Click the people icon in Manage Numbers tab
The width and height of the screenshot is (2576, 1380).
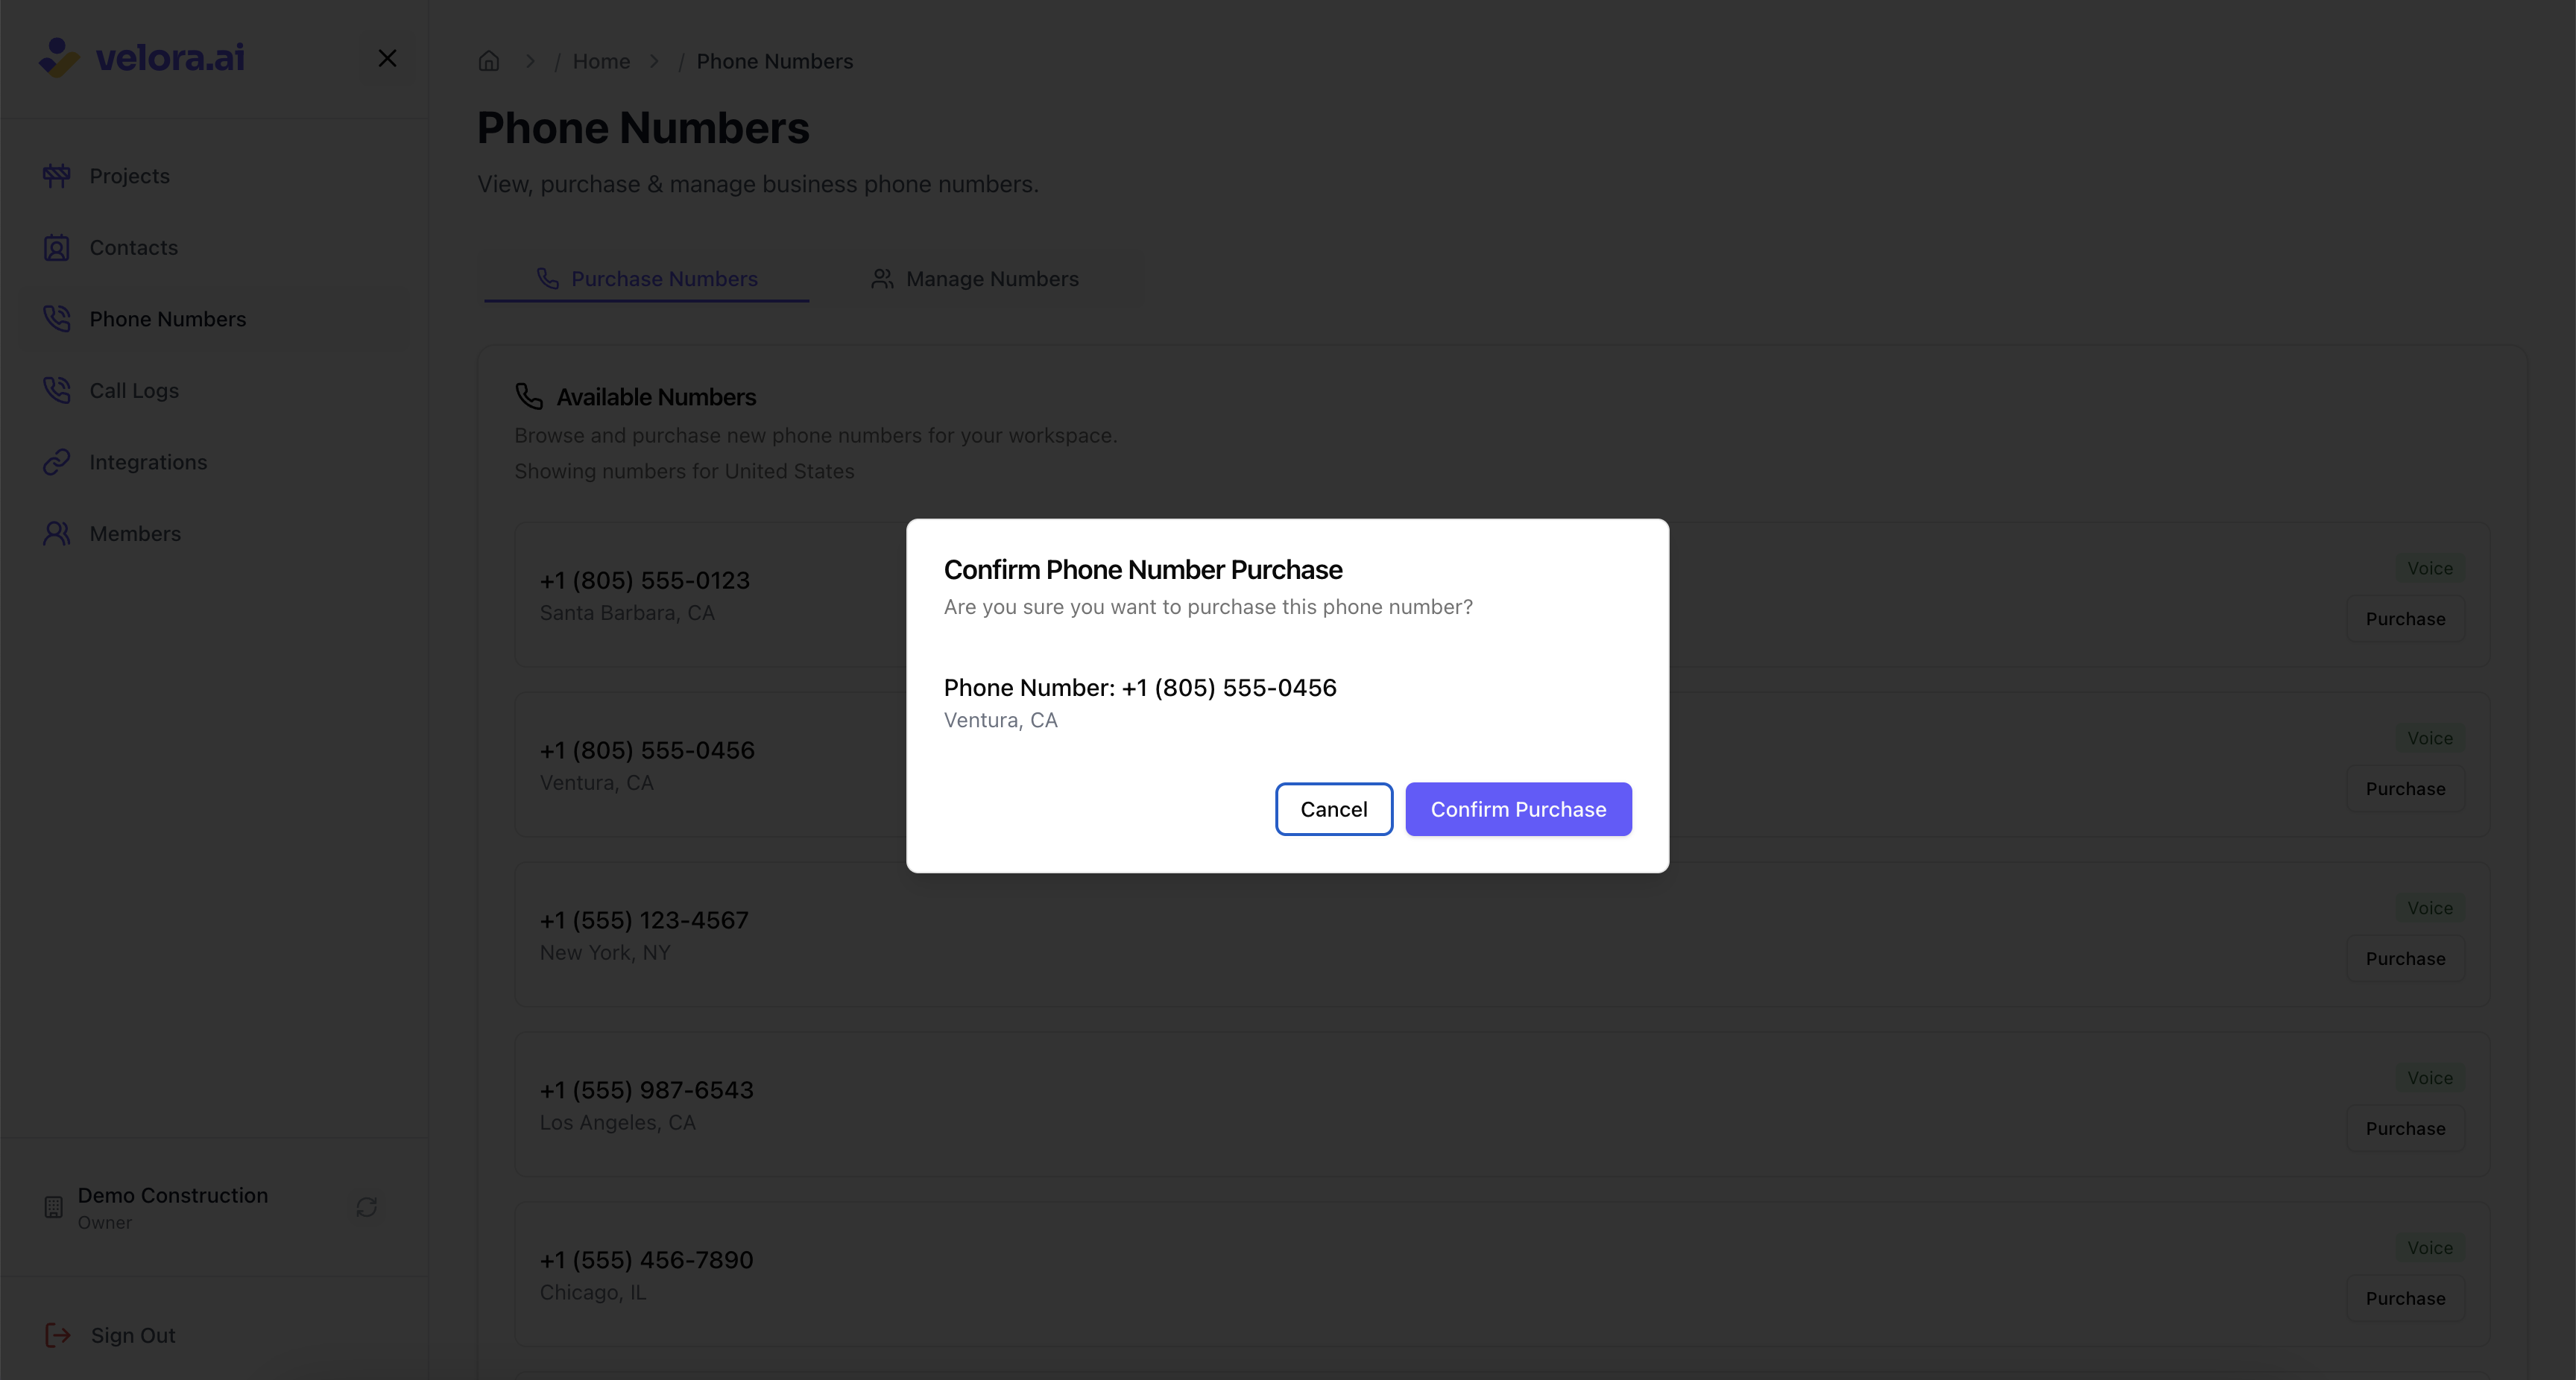click(x=882, y=278)
